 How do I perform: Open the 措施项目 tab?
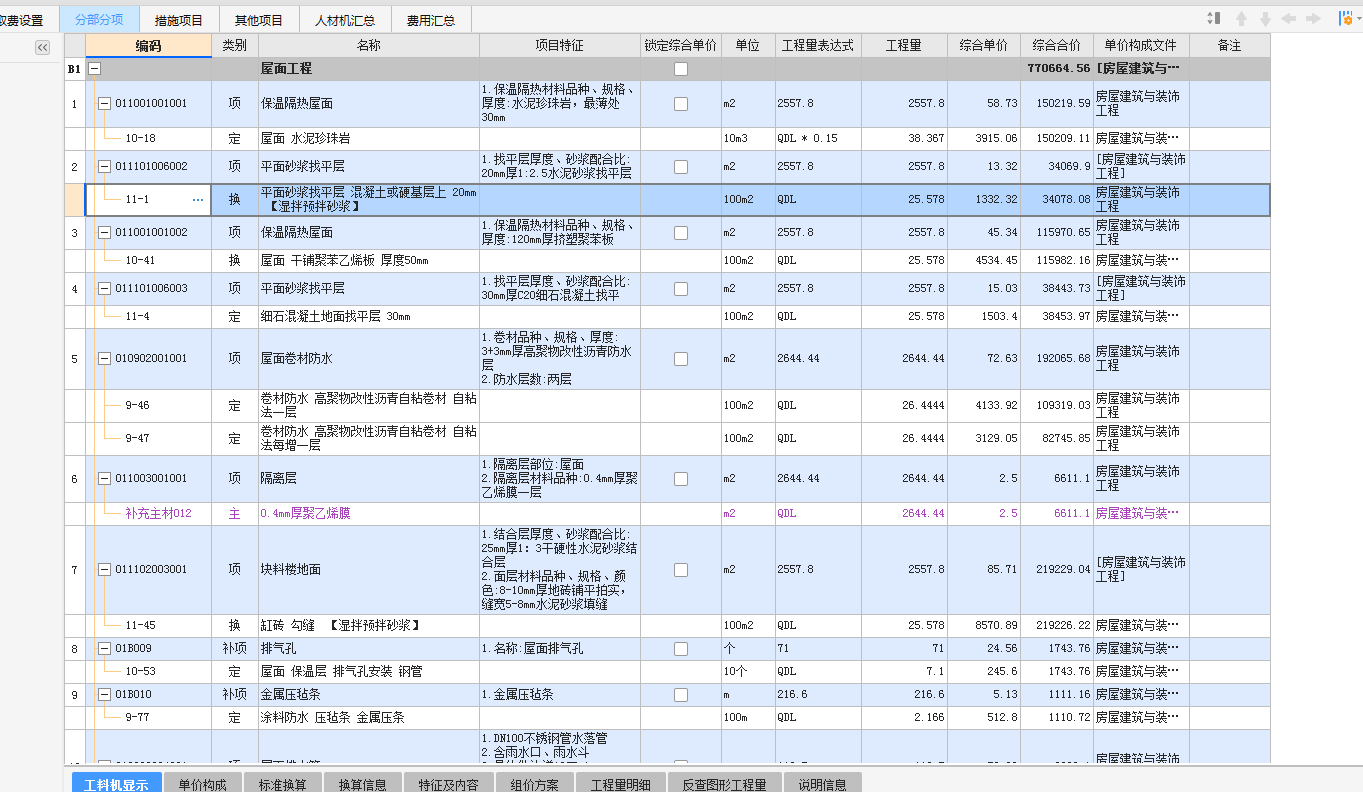pyautogui.click(x=179, y=20)
